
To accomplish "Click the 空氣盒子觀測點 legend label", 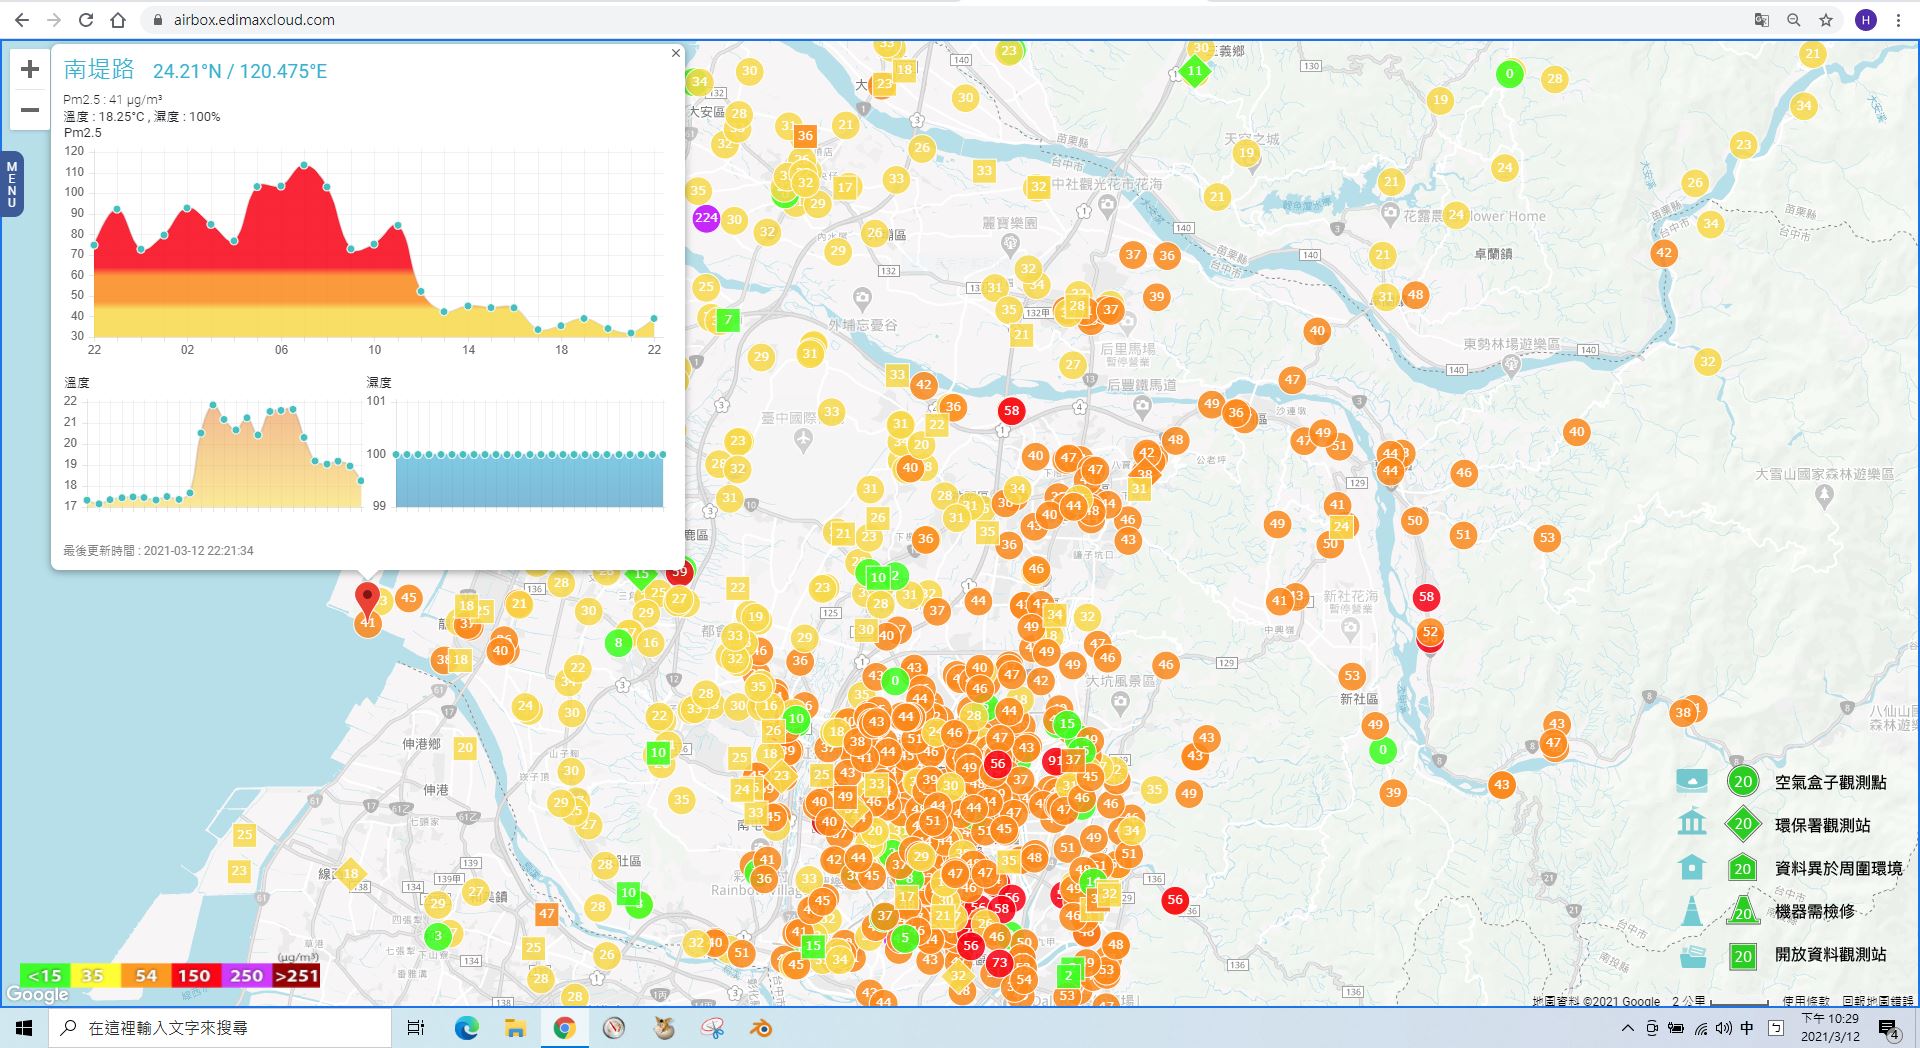I will click(x=1831, y=782).
